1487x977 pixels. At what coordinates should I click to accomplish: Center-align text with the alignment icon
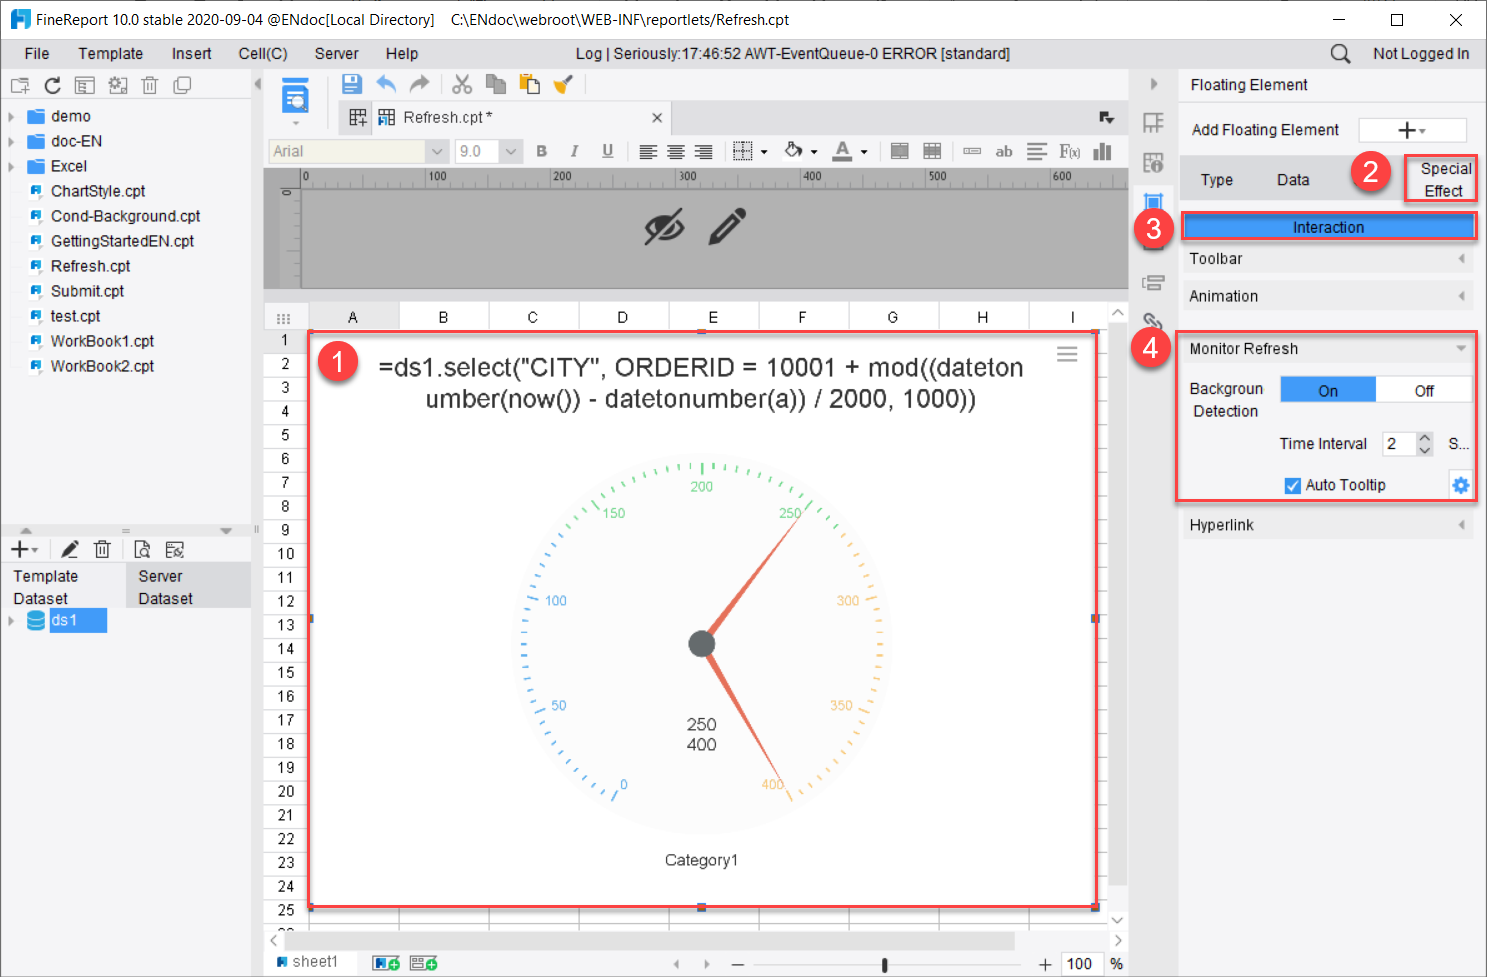[676, 151]
